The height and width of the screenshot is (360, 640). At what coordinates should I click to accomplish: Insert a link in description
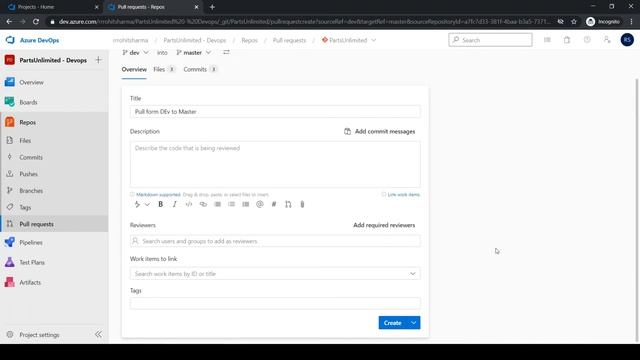[x=203, y=204]
